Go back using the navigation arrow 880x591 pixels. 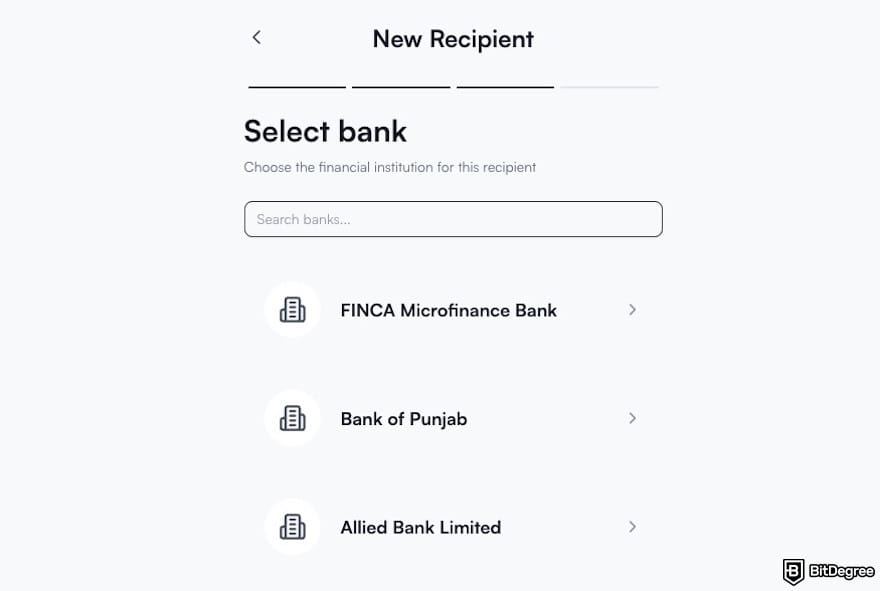click(256, 37)
